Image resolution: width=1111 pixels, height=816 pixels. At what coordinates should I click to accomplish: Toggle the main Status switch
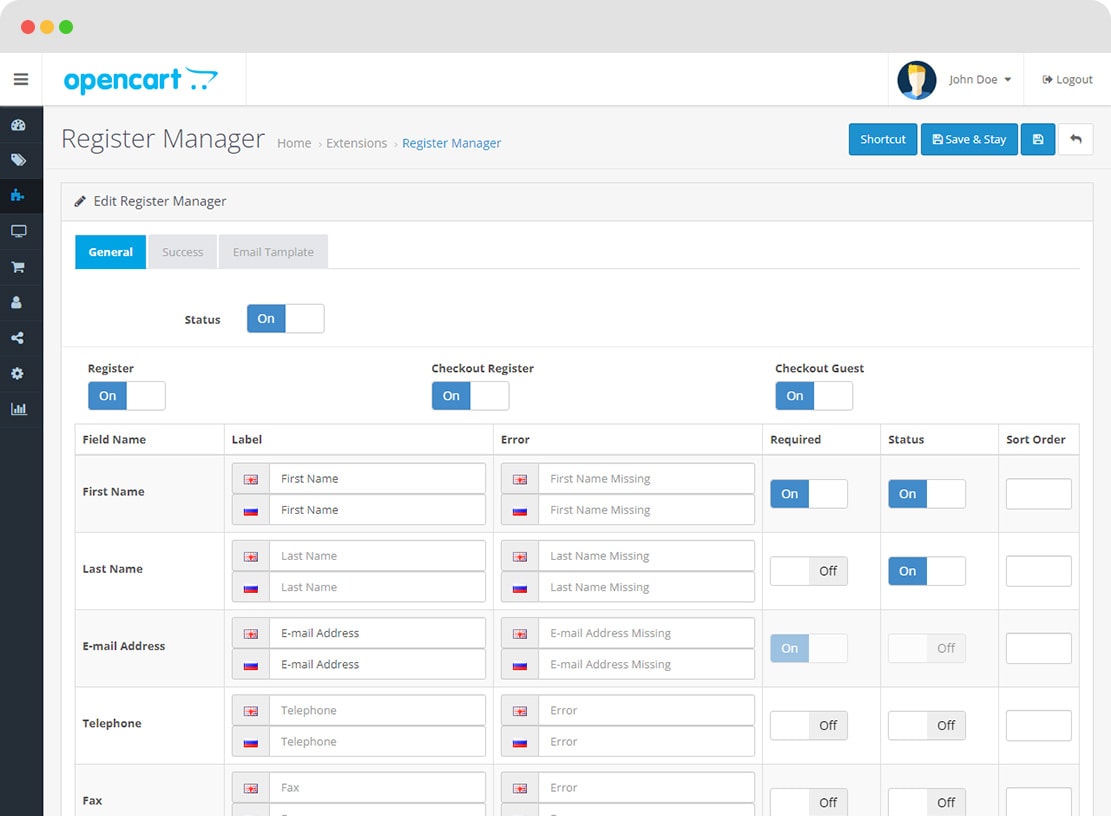pyautogui.click(x=286, y=319)
